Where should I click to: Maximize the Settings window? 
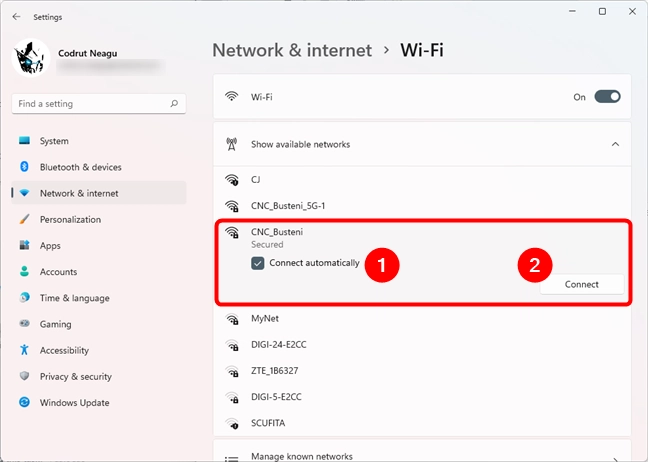(x=602, y=11)
